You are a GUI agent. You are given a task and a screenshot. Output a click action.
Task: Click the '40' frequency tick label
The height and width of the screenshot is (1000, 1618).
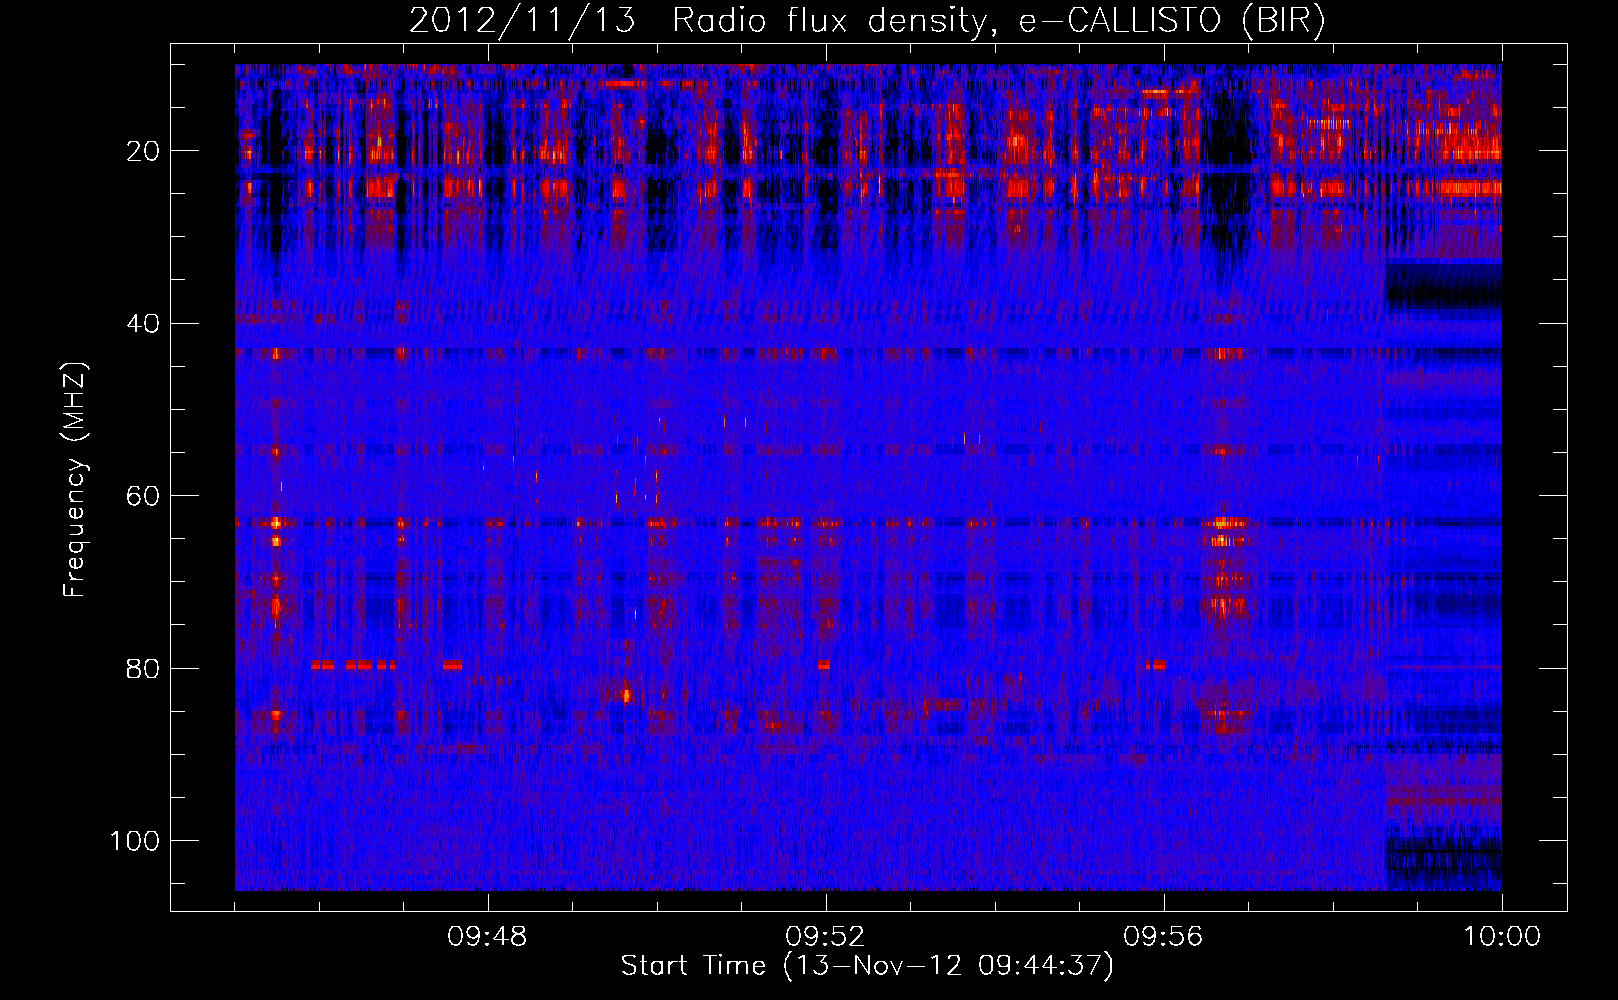144,324
